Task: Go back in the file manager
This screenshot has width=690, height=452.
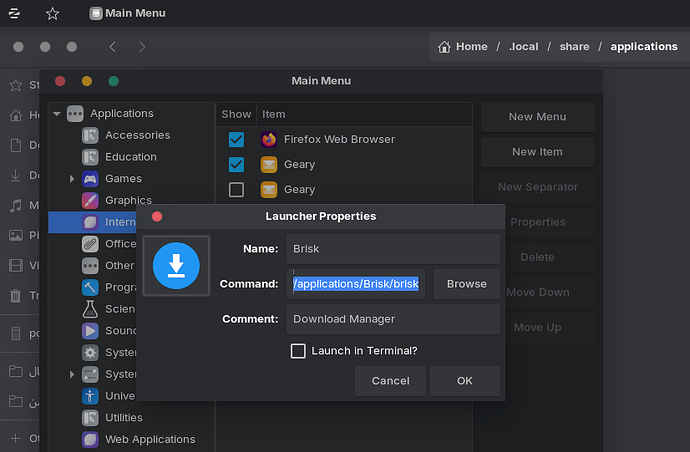Action: click(113, 47)
